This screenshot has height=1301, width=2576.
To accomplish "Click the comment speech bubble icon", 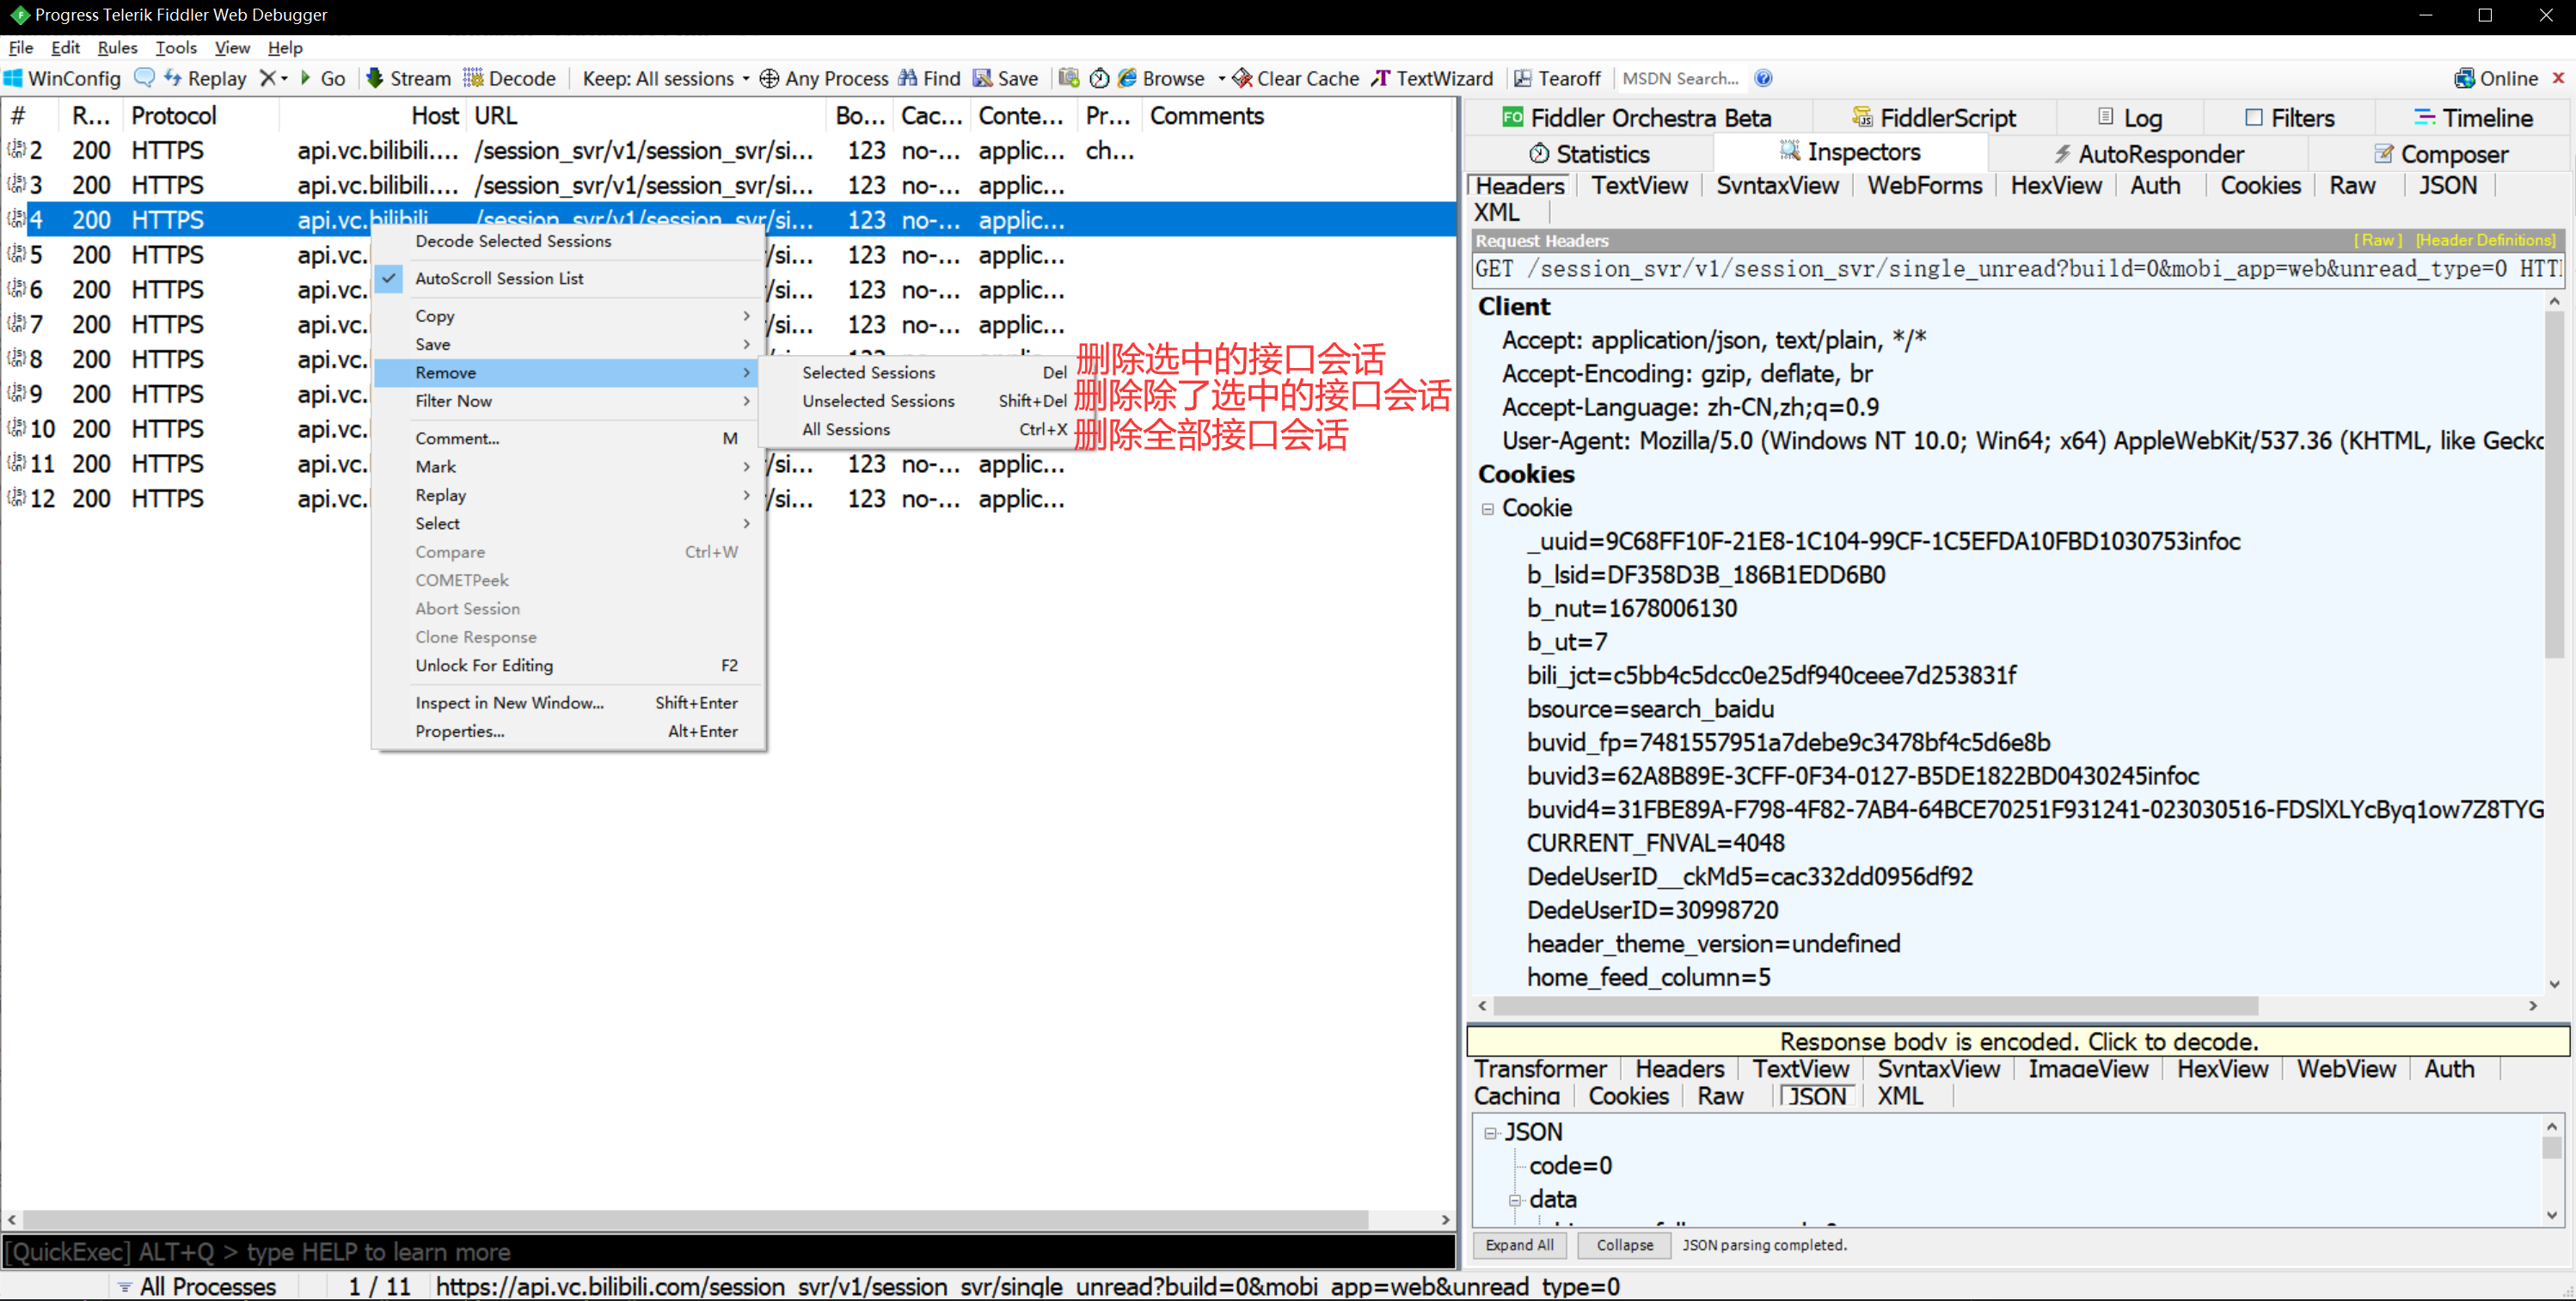I will [144, 78].
